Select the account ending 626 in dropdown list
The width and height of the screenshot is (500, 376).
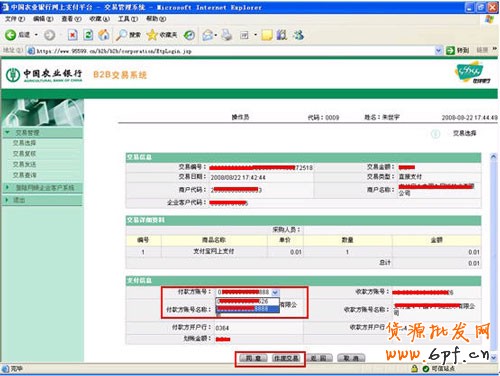[248, 301]
